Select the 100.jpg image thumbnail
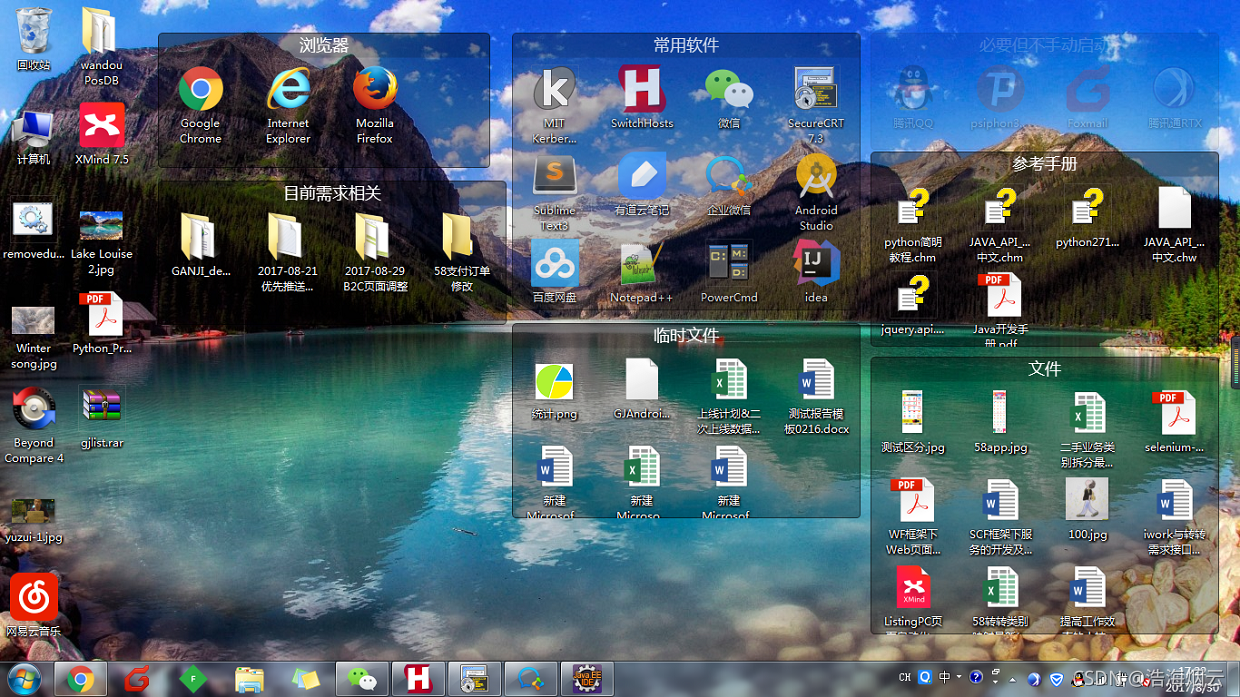Image resolution: width=1240 pixels, height=697 pixels. coord(1087,499)
